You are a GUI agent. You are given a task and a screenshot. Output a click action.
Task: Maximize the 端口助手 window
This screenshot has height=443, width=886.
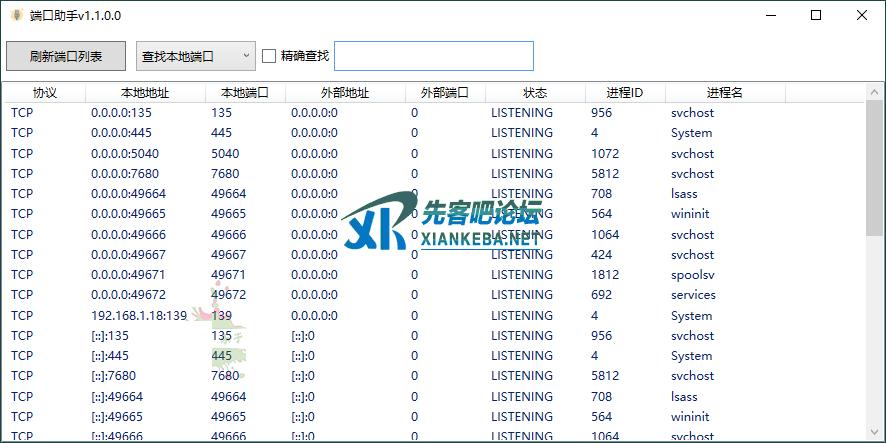pyautogui.click(x=816, y=15)
